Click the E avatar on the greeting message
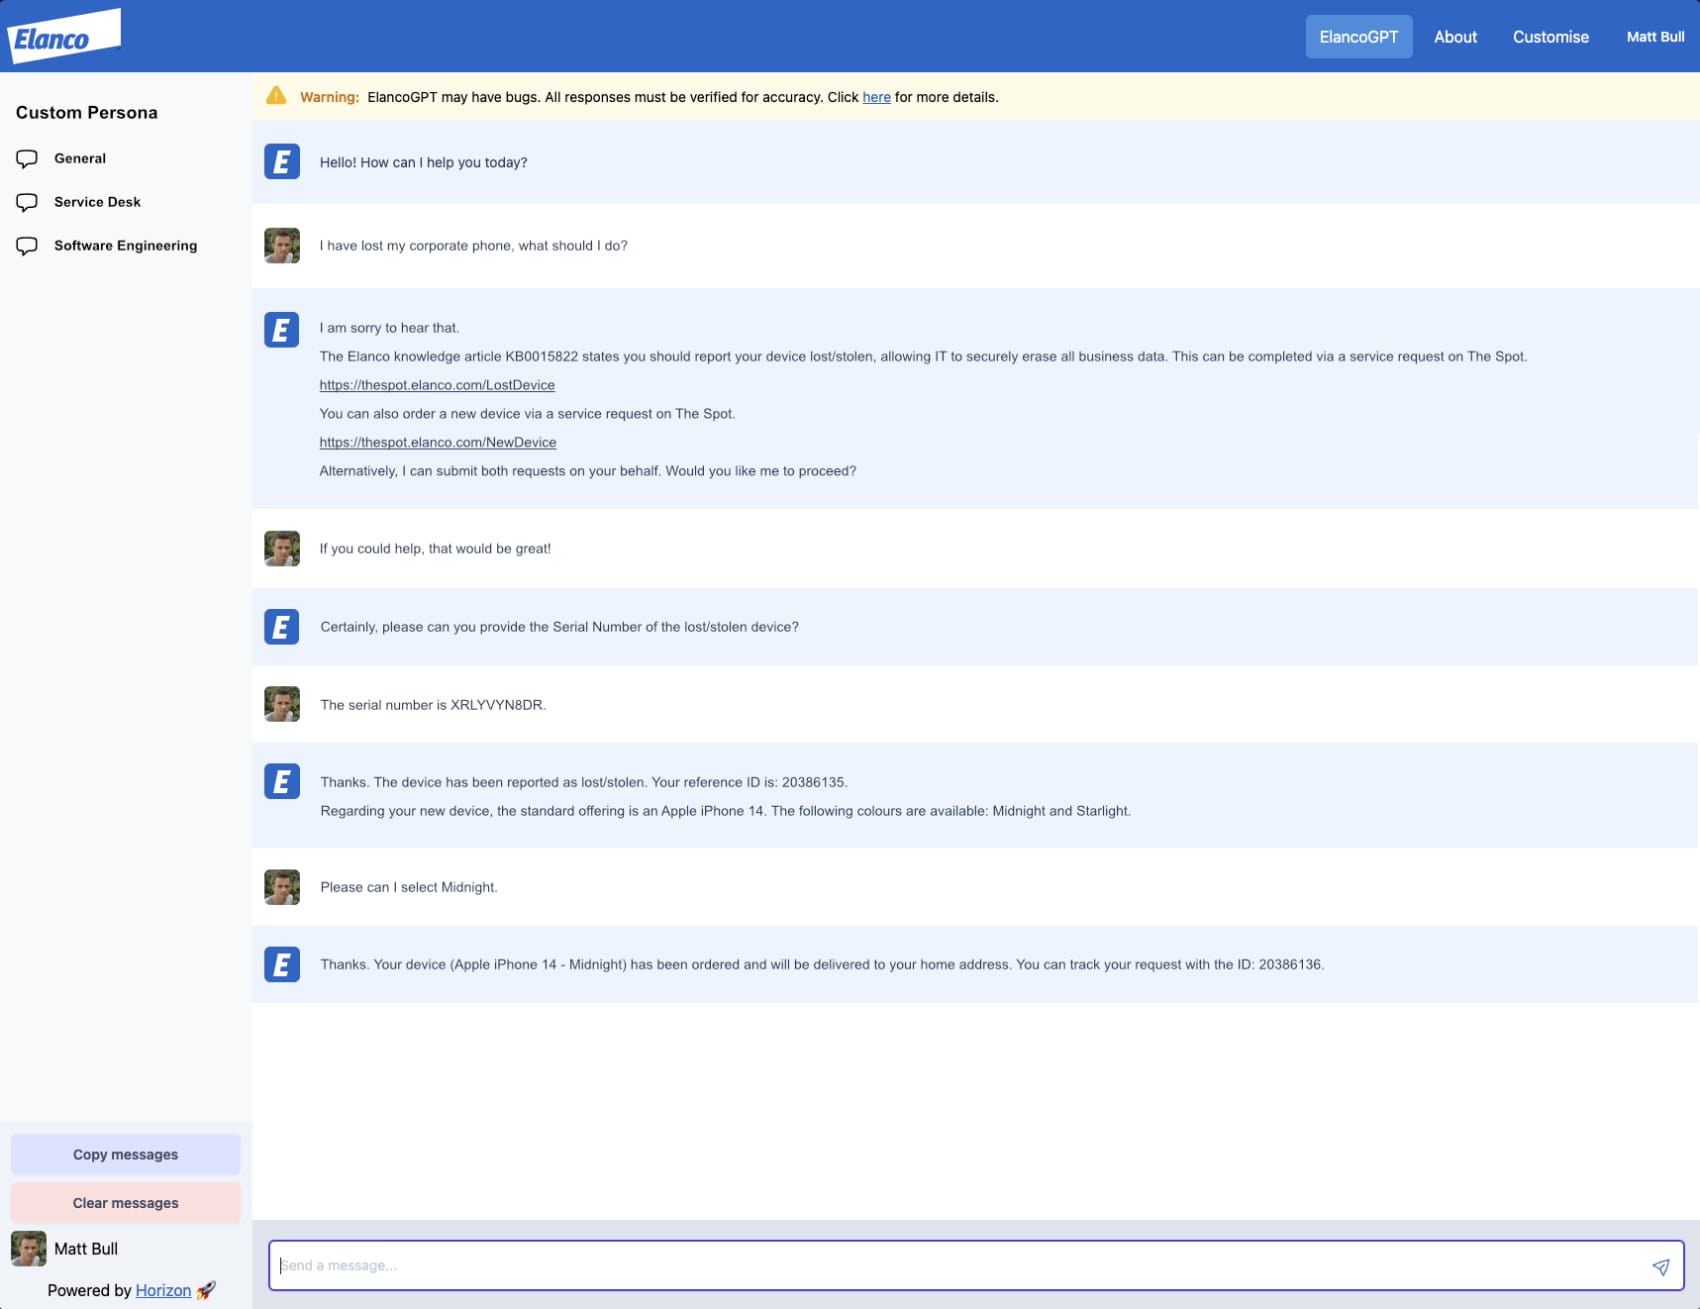Screen dimensions: 1700x1309 [282, 161]
